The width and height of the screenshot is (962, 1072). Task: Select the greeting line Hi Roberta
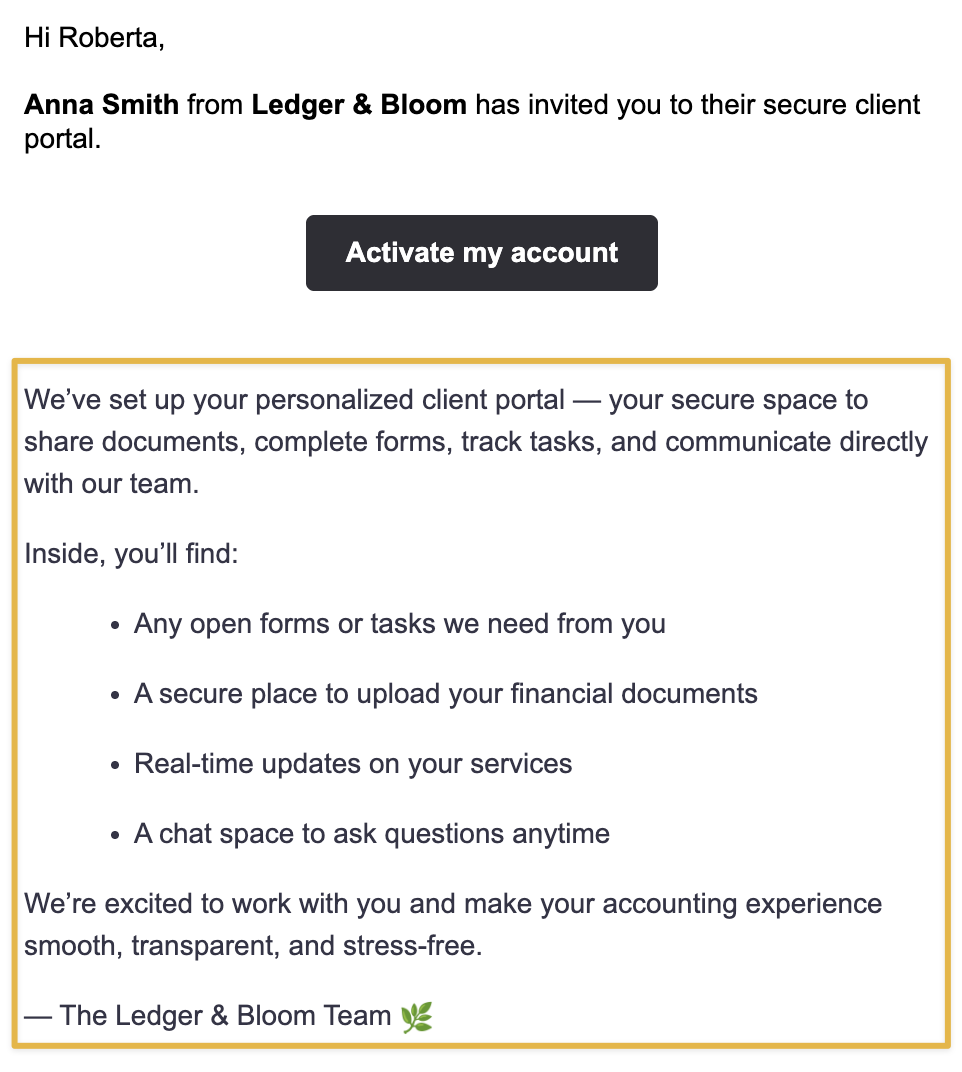[94, 38]
